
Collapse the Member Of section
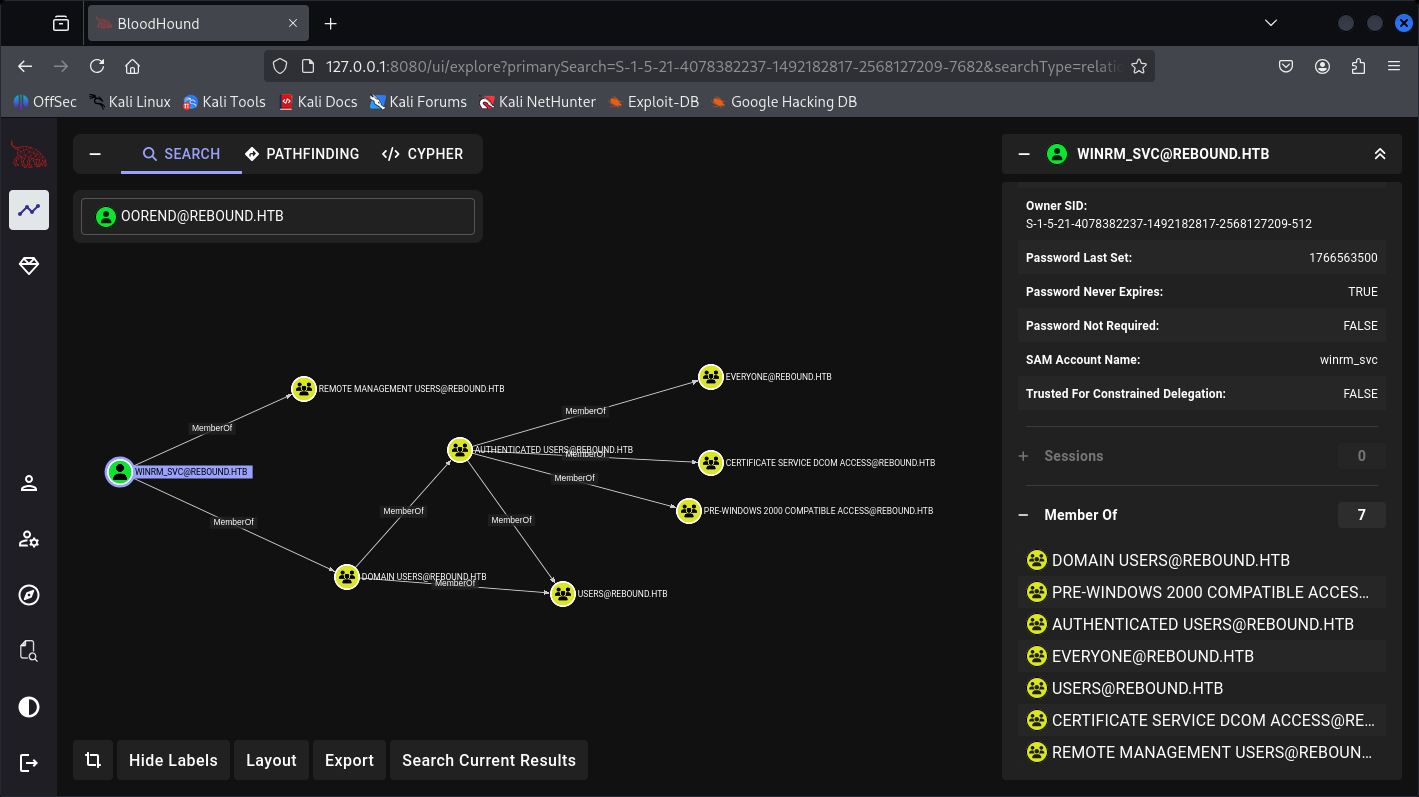pos(1023,515)
